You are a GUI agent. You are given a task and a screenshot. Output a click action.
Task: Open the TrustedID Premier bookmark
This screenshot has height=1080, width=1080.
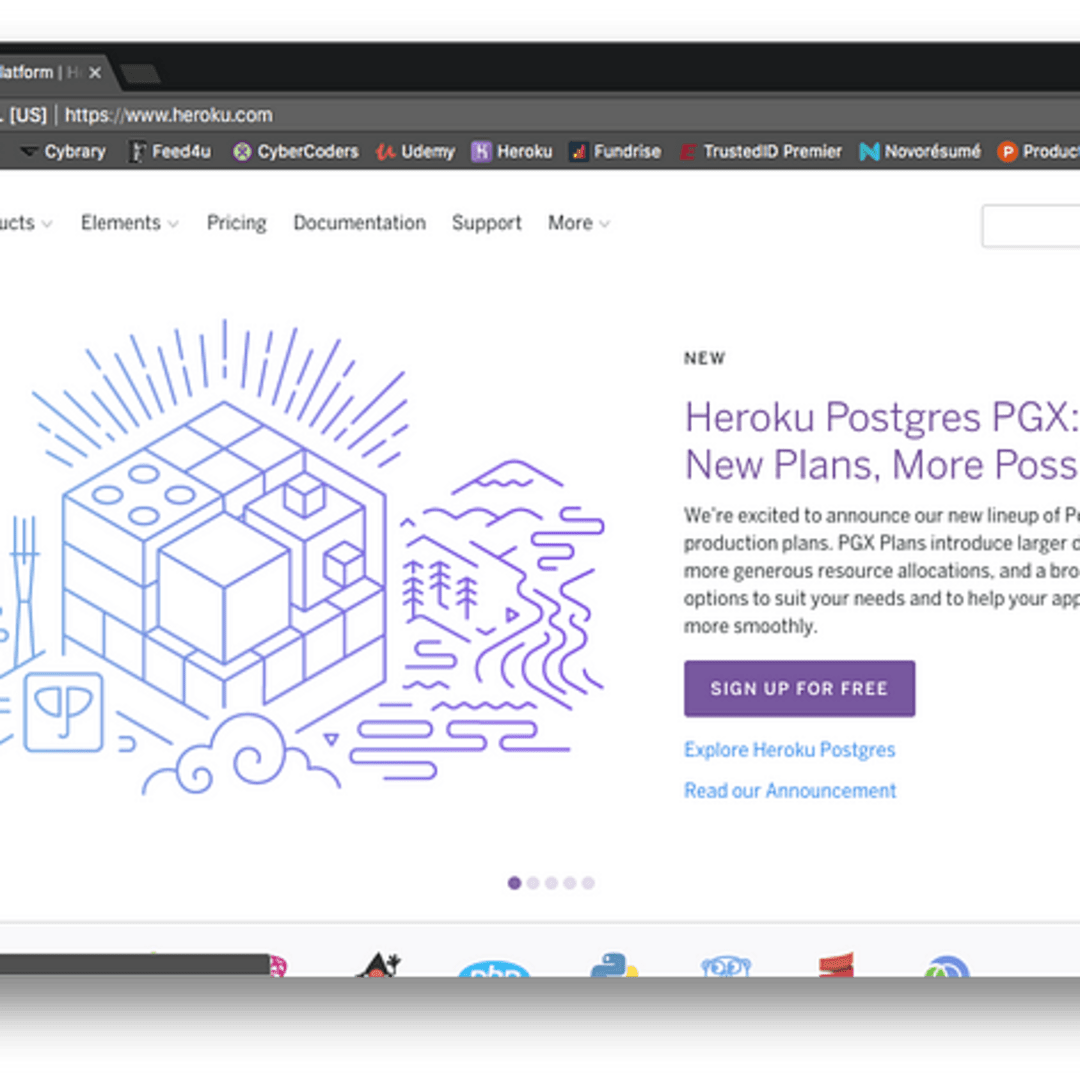[x=760, y=152]
